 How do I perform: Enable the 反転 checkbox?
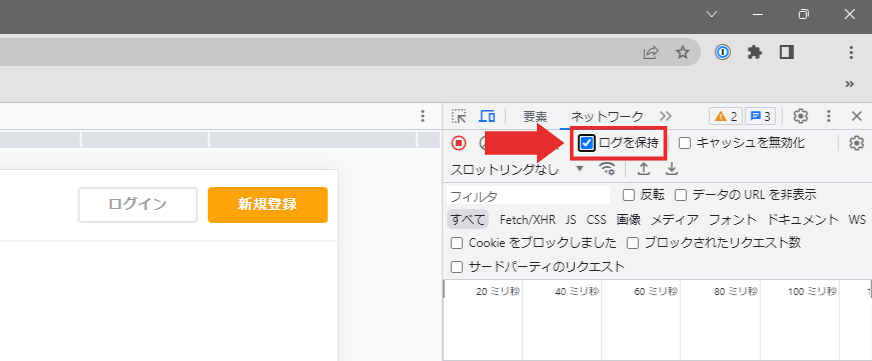coord(628,195)
